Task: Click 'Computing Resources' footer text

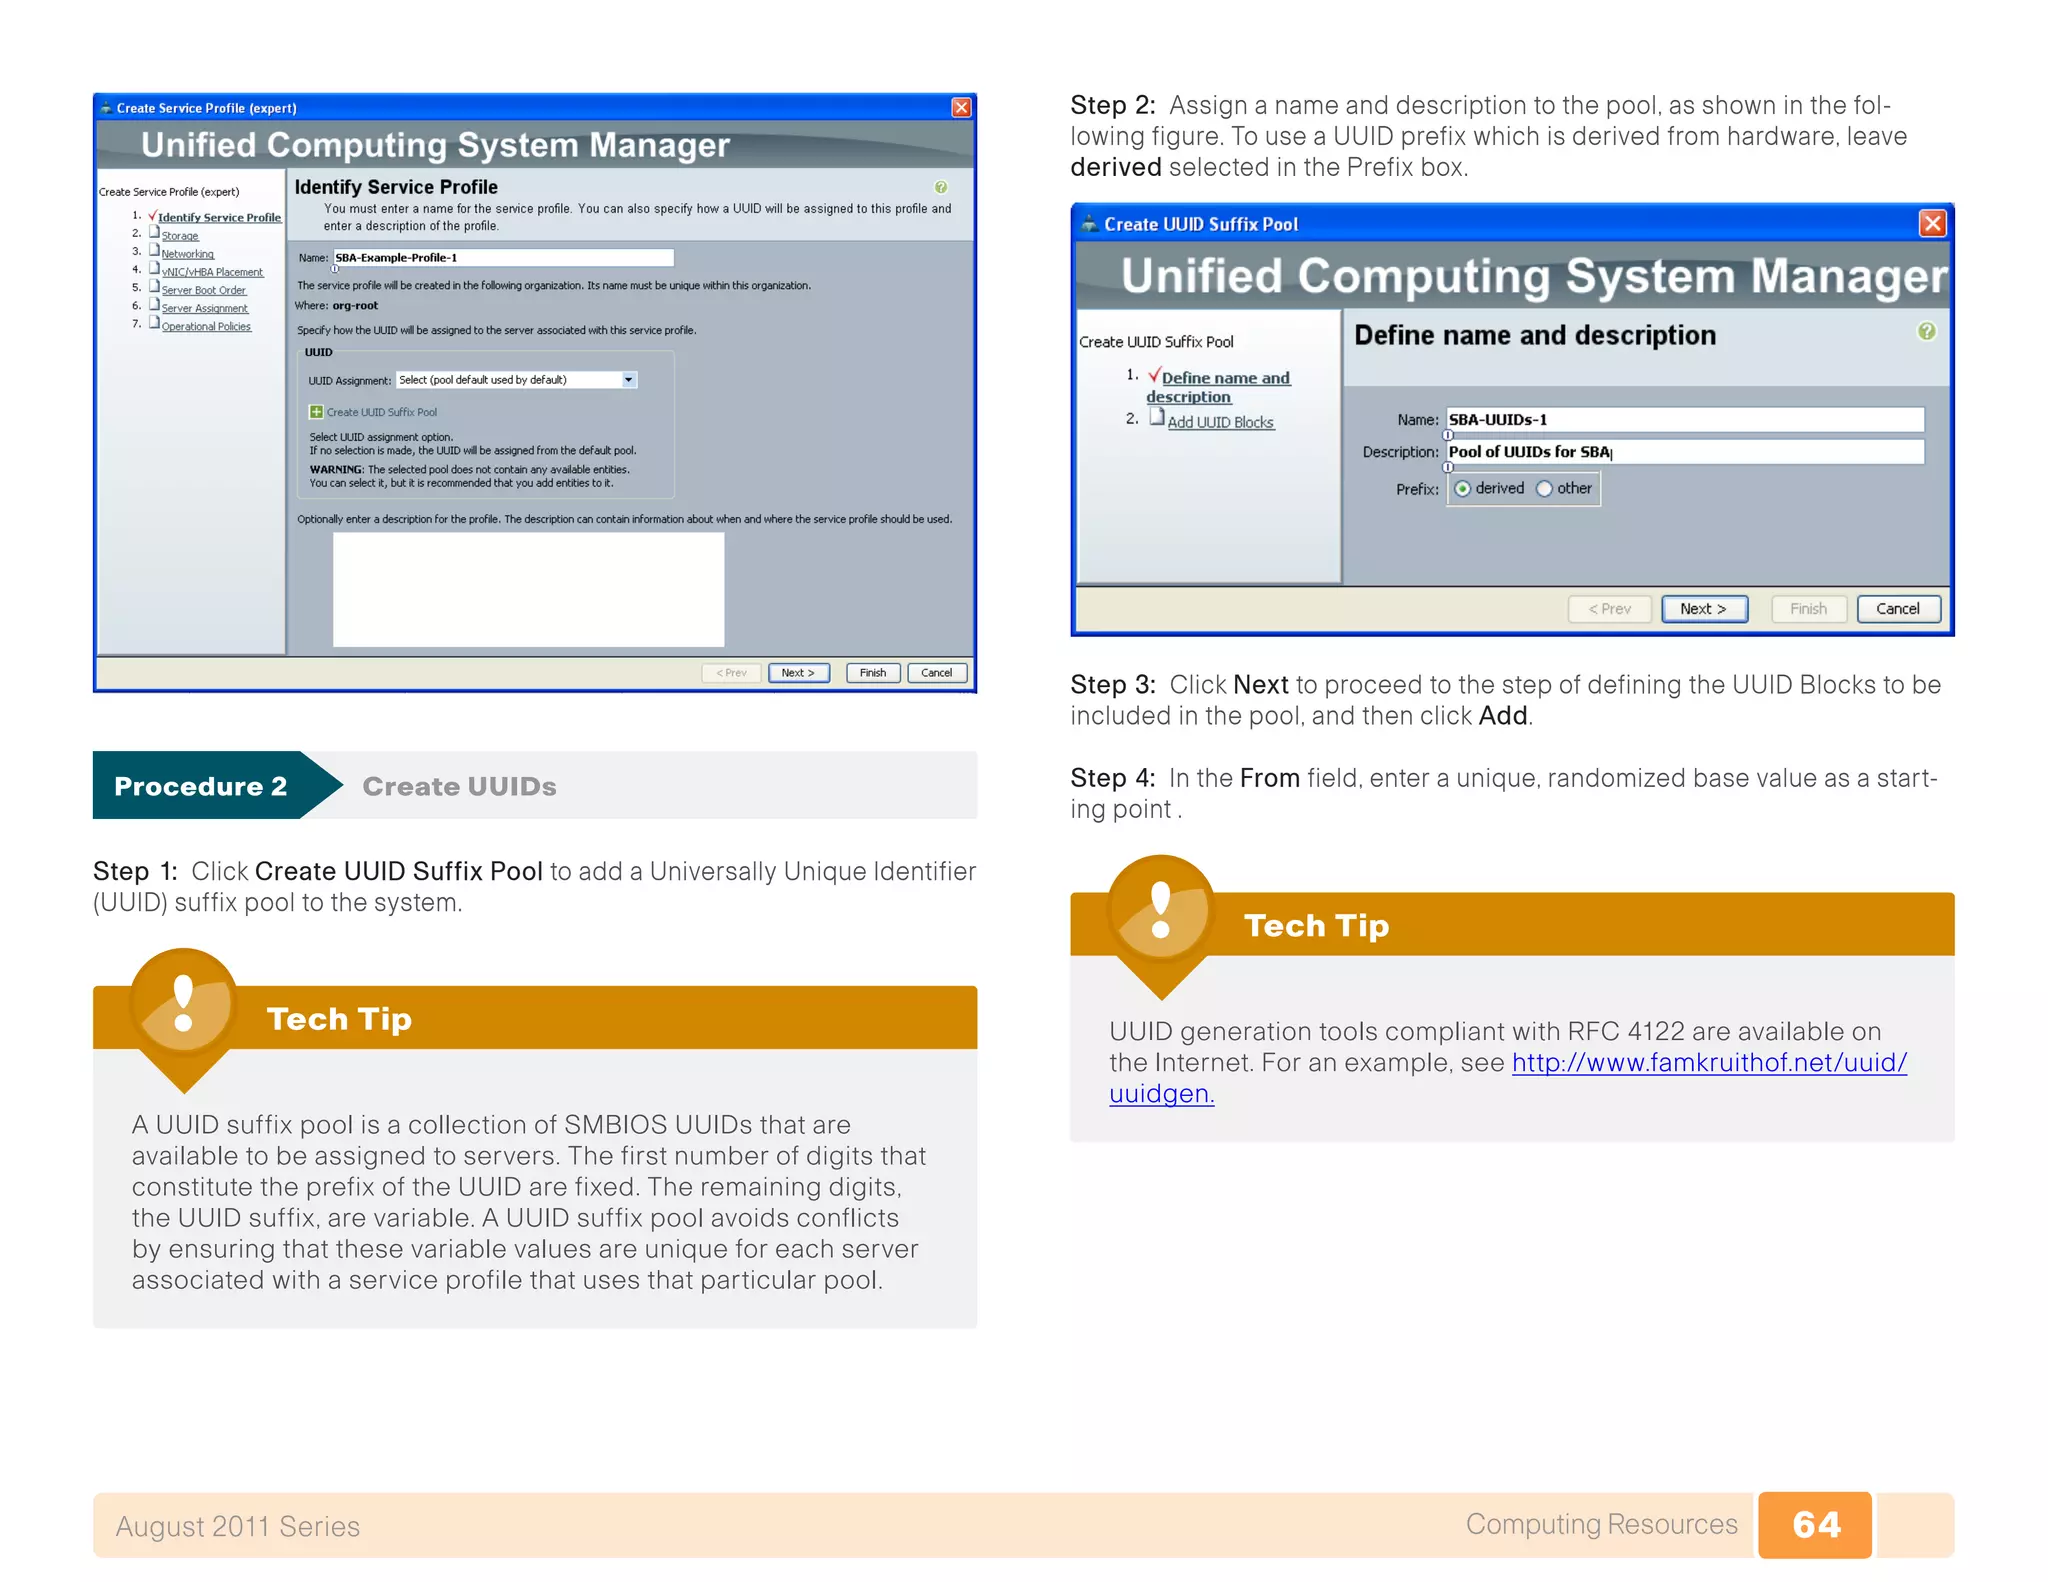Action: click(1601, 1524)
